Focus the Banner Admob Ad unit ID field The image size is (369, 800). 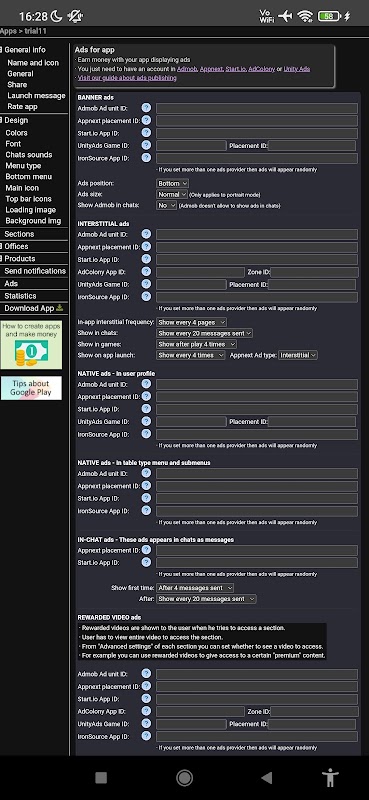coord(257,108)
